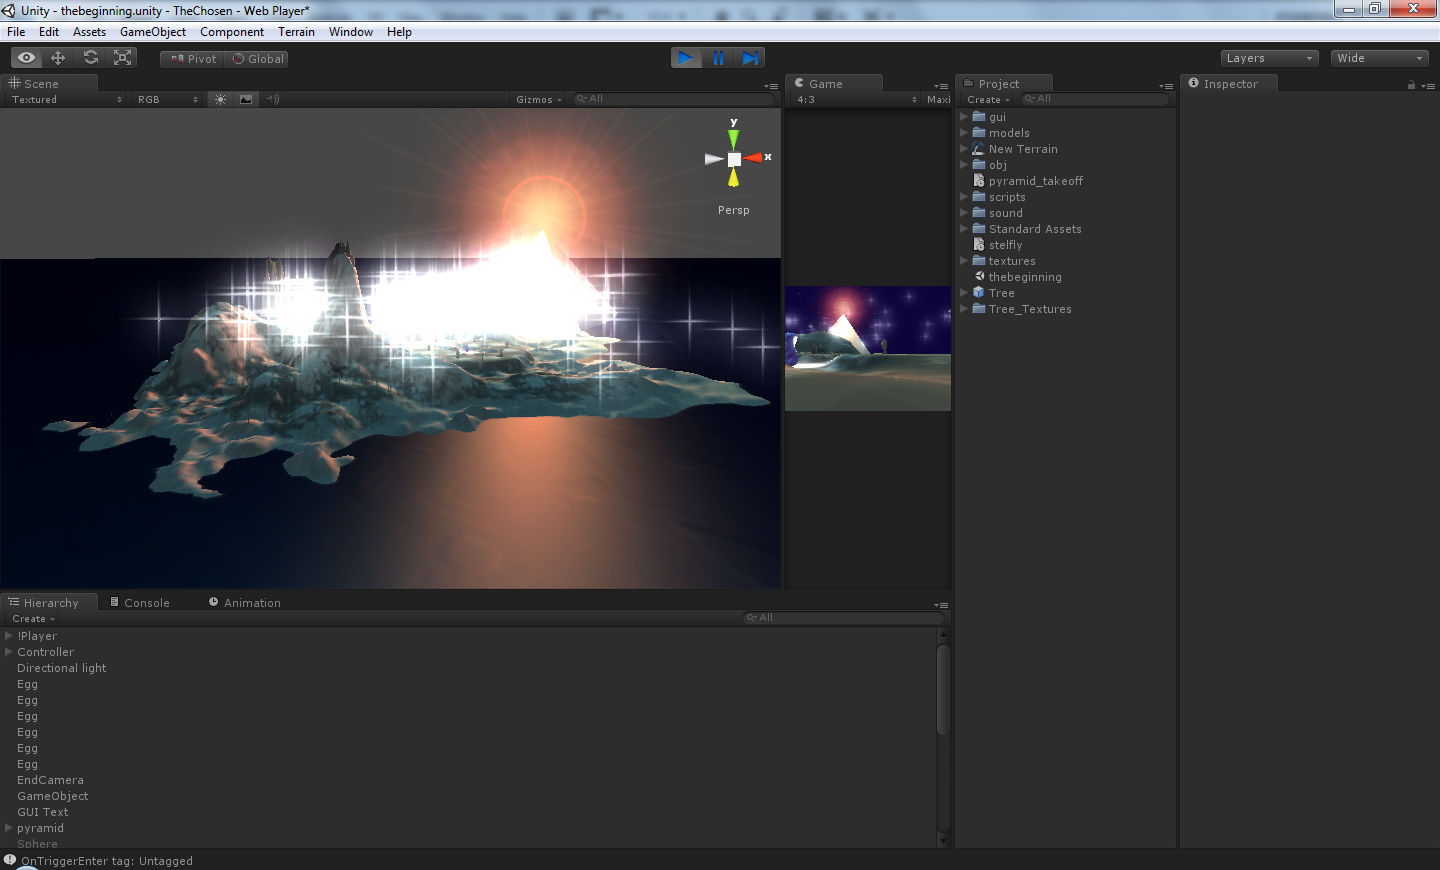This screenshot has height=870, width=1440.
Task: Select the Move tool
Action: pos(58,58)
